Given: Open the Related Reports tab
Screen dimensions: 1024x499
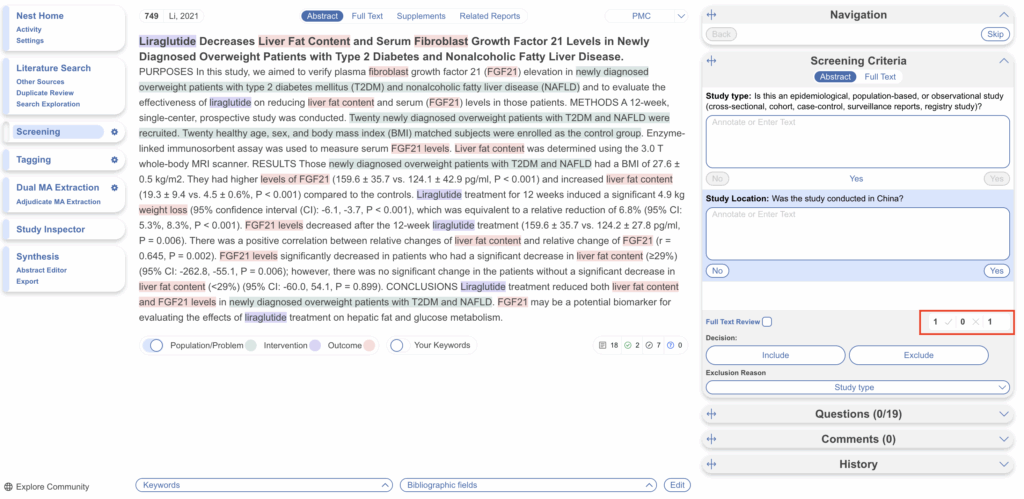Looking at the screenshot, I should (489, 16).
